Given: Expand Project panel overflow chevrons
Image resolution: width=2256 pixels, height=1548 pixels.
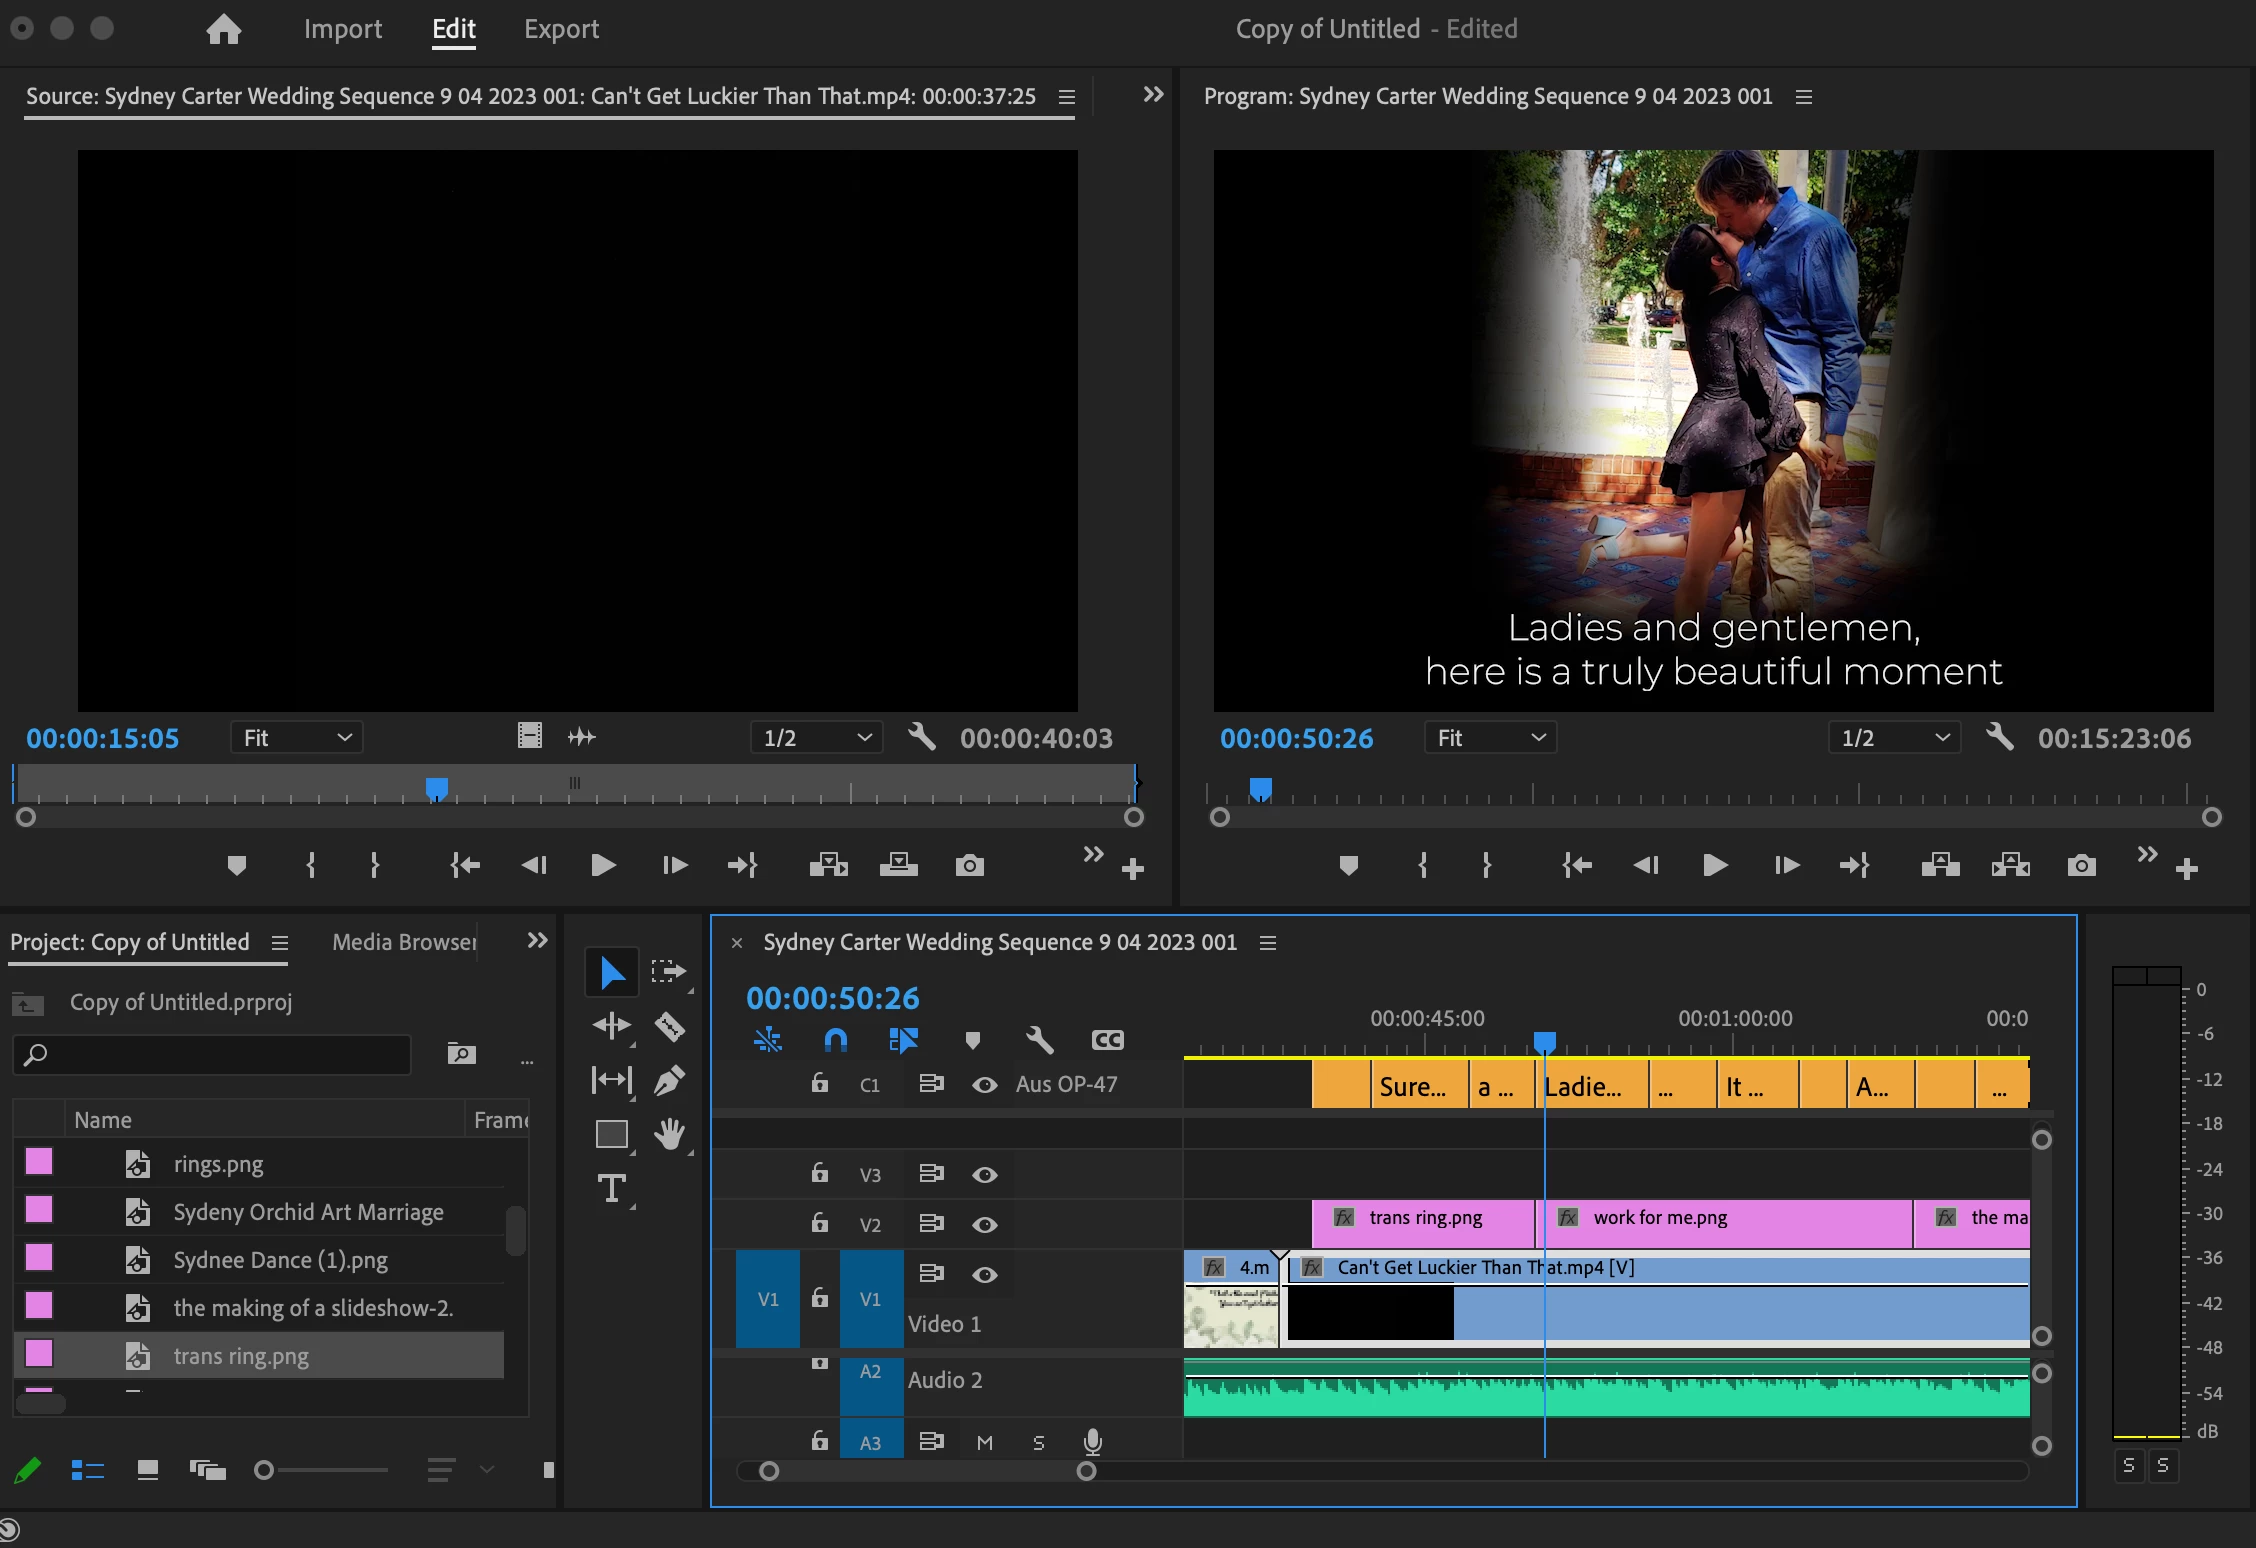Looking at the screenshot, I should click(537, 941).
